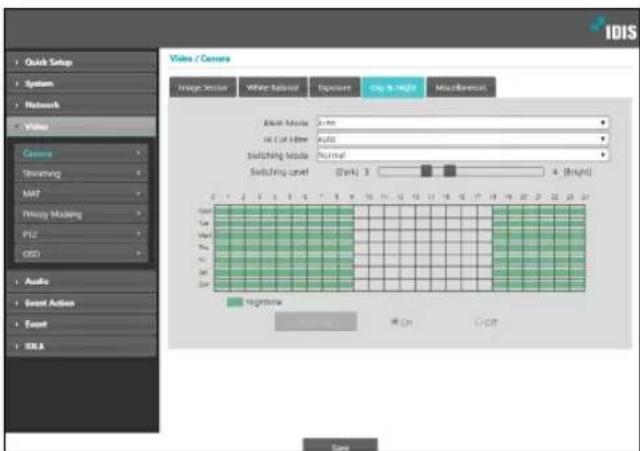
Task: Open the Privacy Masking submenu item
Action: [81, 214]
